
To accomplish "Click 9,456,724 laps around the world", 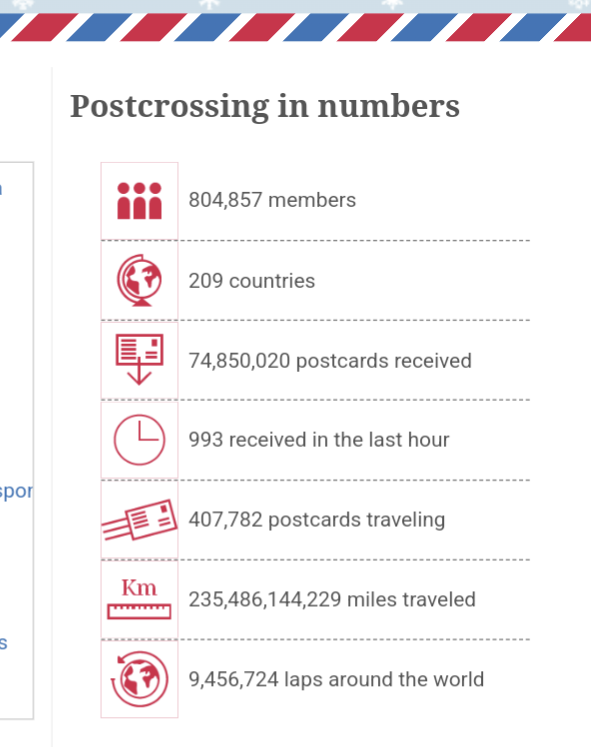I will tap(336, 679).
